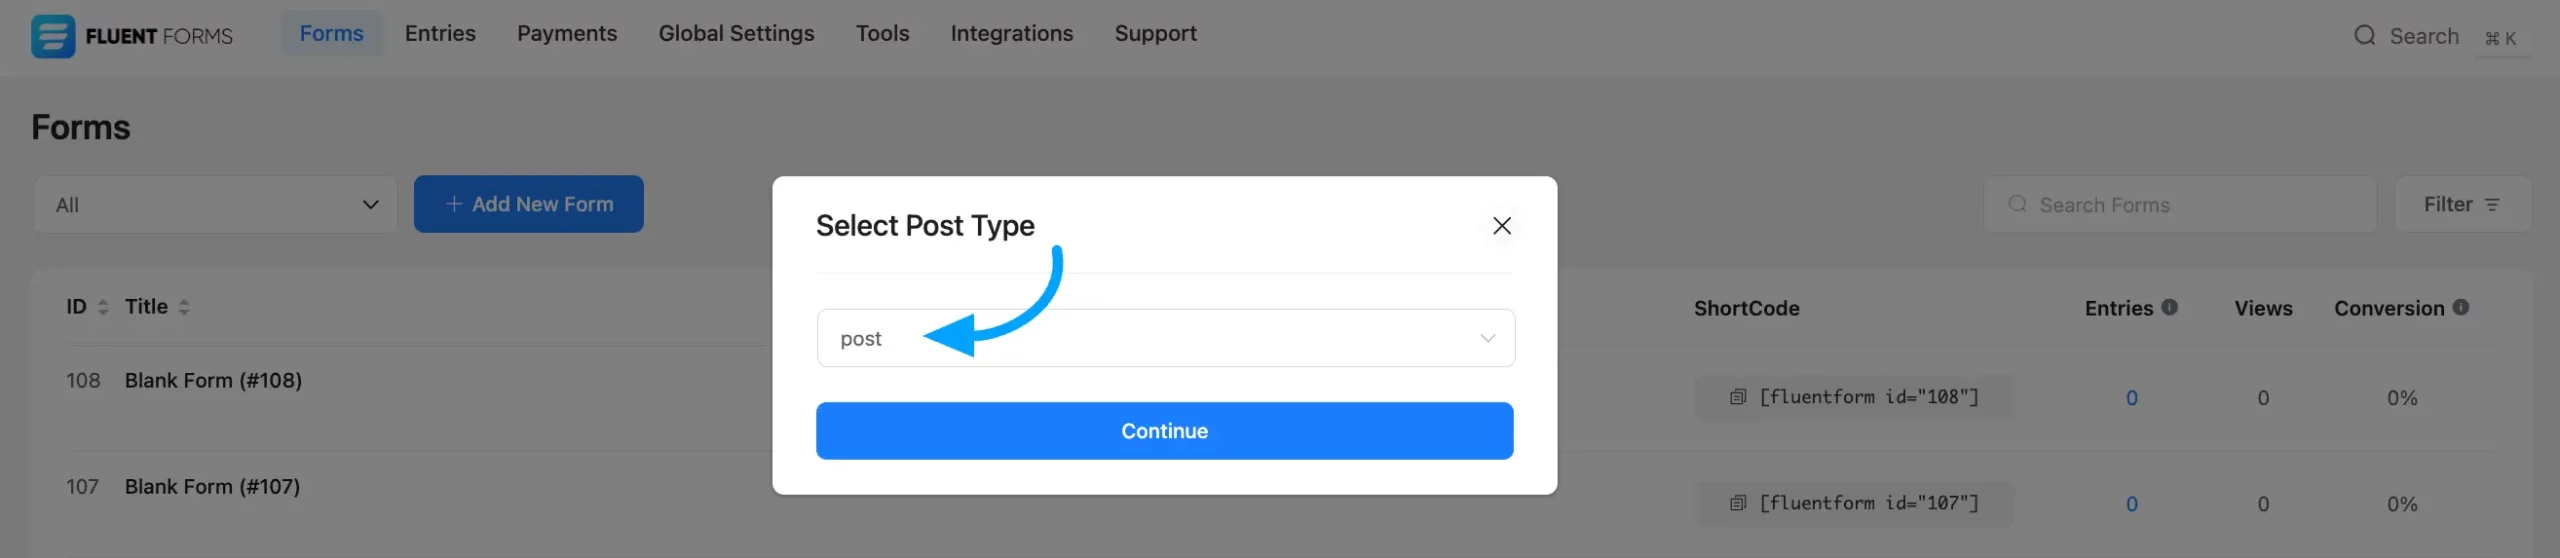Expand the All forms filter dropdown
The width and height of the screenshot is (2560, 558).
pyautogui.click(x=216, y=205)
